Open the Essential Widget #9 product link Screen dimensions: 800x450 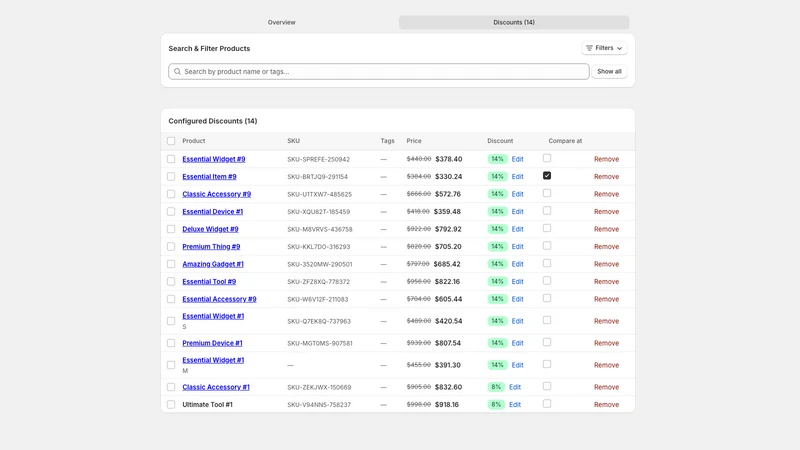tap(214, 159)
